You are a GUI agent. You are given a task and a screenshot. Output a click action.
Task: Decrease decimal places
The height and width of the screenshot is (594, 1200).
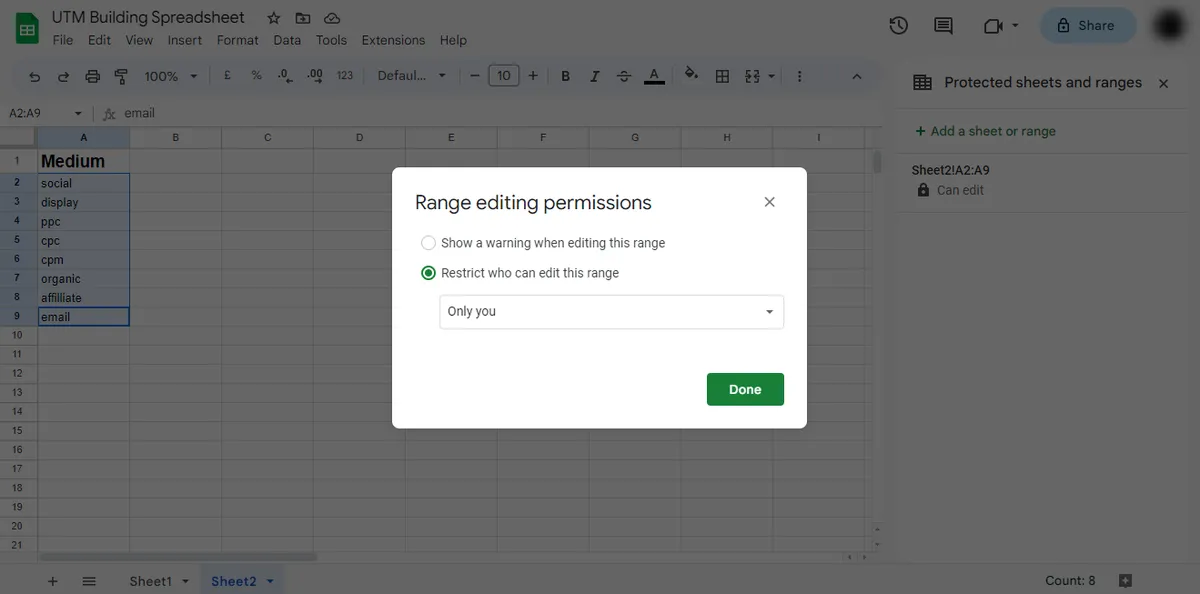[x=283, y=75]
